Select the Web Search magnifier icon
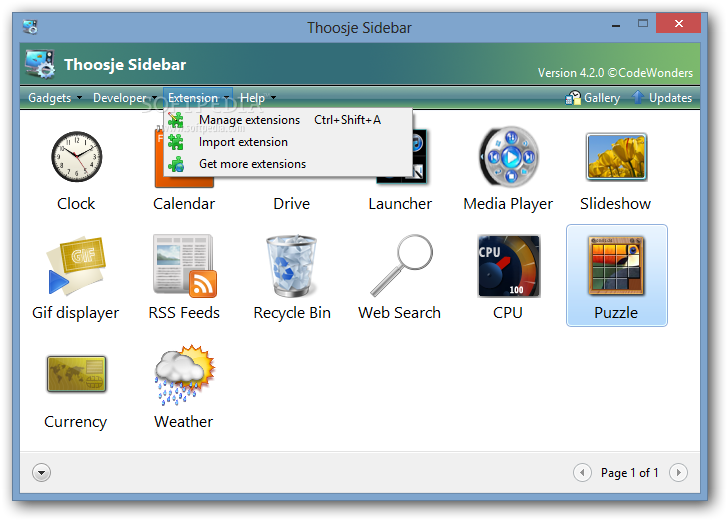The width and height of the screenshot is (728, 521). 401,265
